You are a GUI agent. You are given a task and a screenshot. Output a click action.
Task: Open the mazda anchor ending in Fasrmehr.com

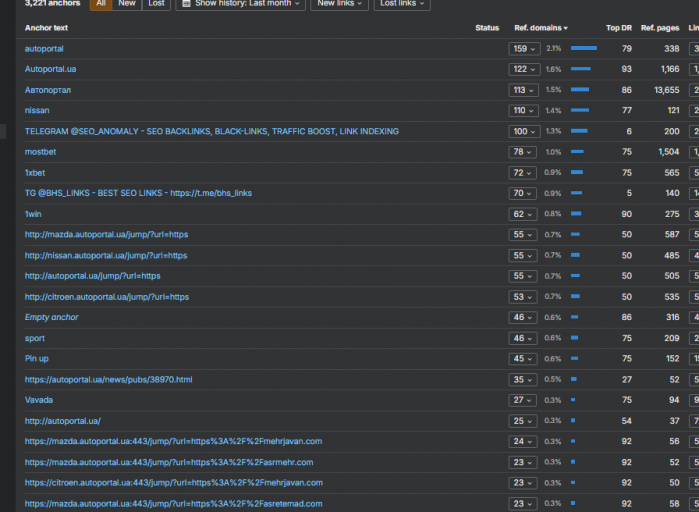point(169,462)
